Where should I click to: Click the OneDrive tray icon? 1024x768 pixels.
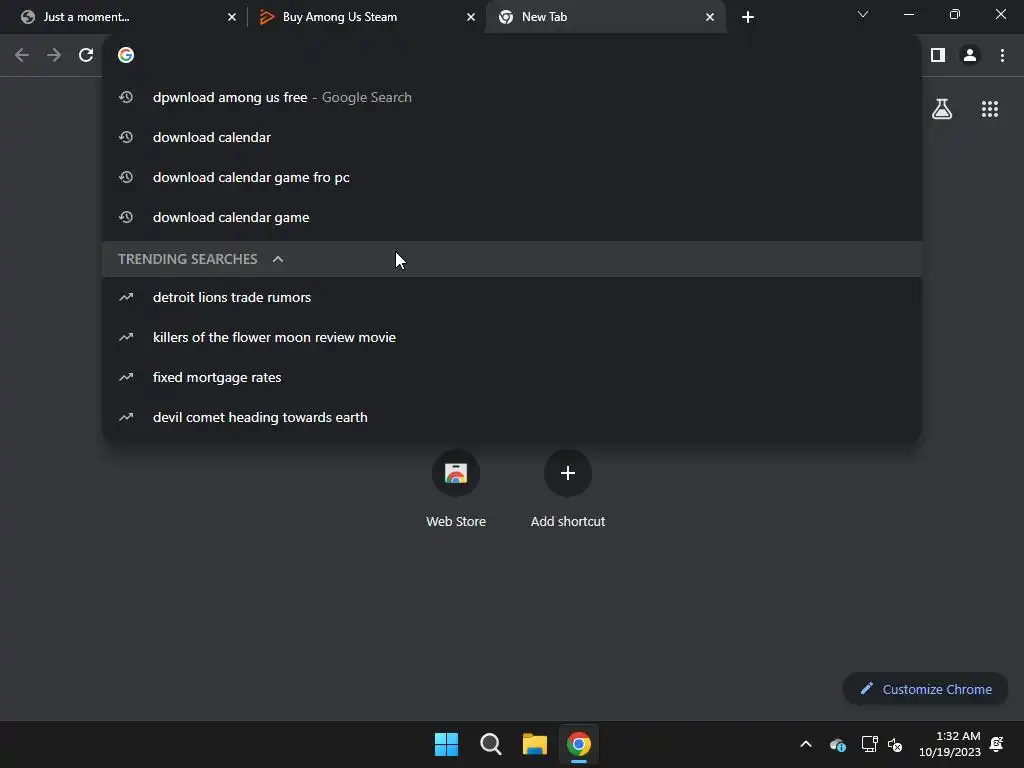point(838,744)
